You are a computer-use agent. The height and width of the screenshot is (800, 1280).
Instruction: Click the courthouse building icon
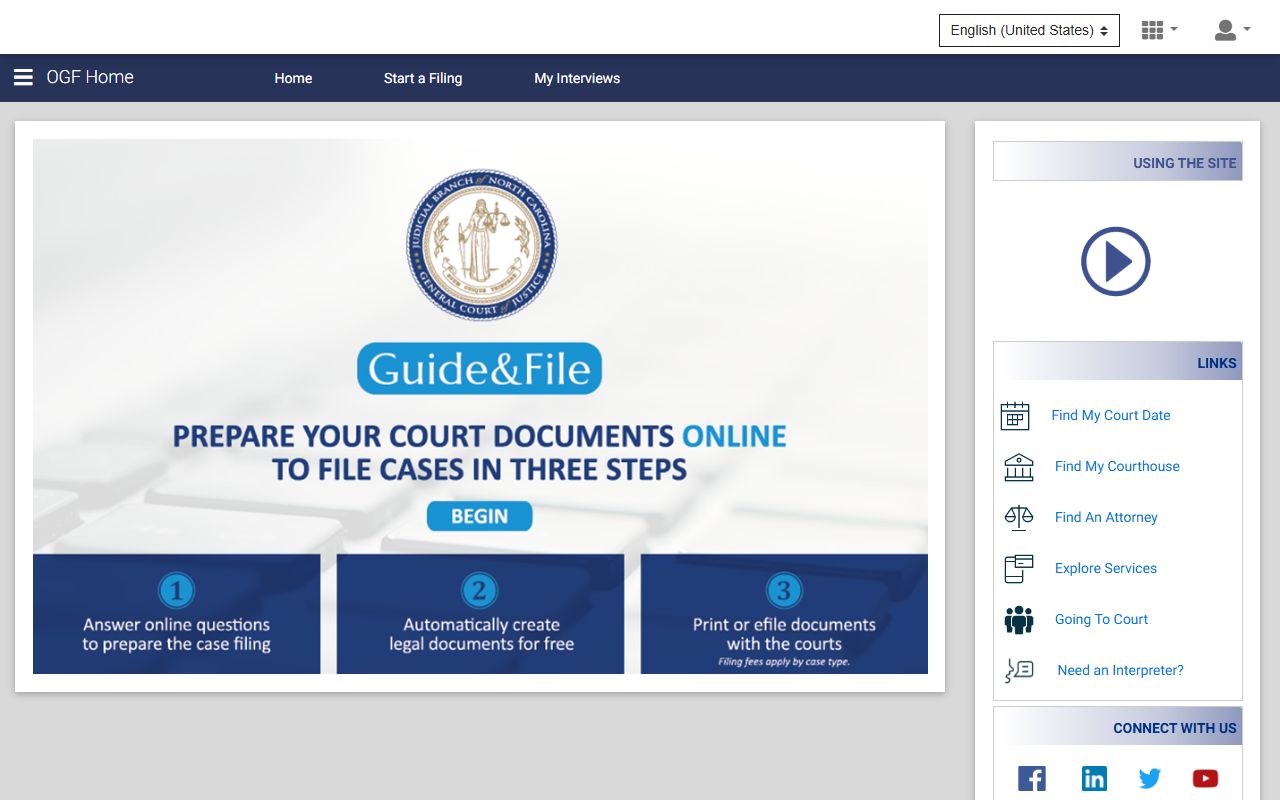(x=1019, y=467)
